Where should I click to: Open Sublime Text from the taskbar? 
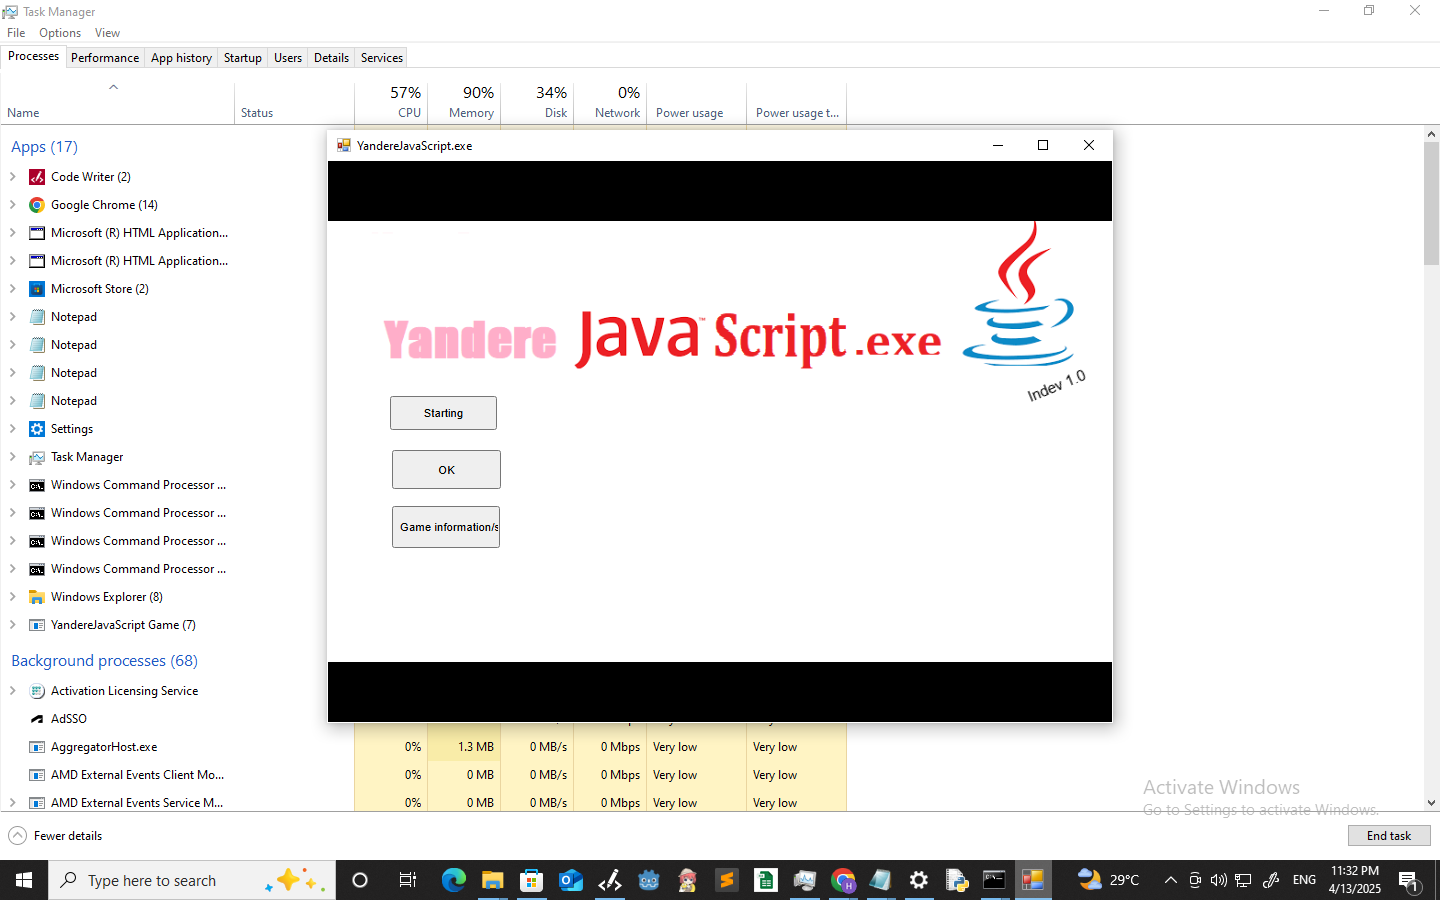[726, 880]
